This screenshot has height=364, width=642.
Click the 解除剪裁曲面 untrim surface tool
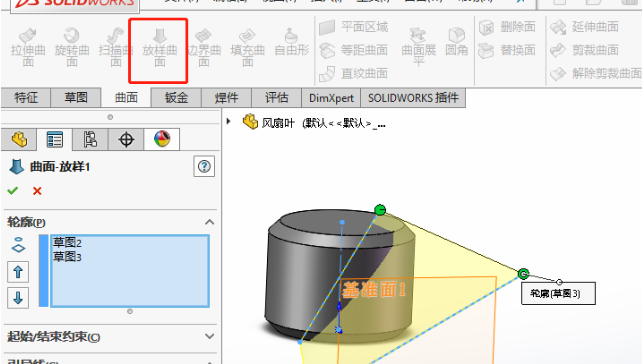[x=596, y=74]
